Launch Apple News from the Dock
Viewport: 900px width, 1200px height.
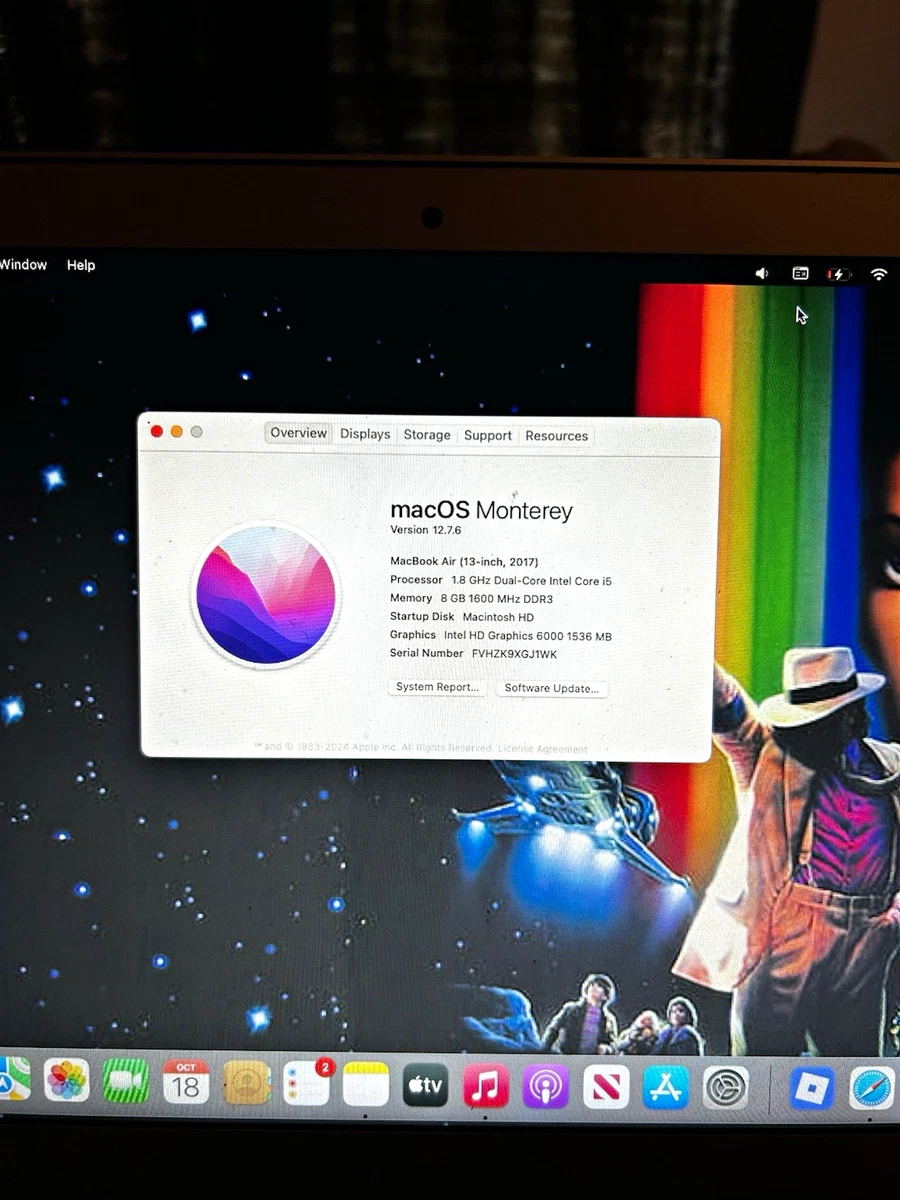coord(606,1087)
